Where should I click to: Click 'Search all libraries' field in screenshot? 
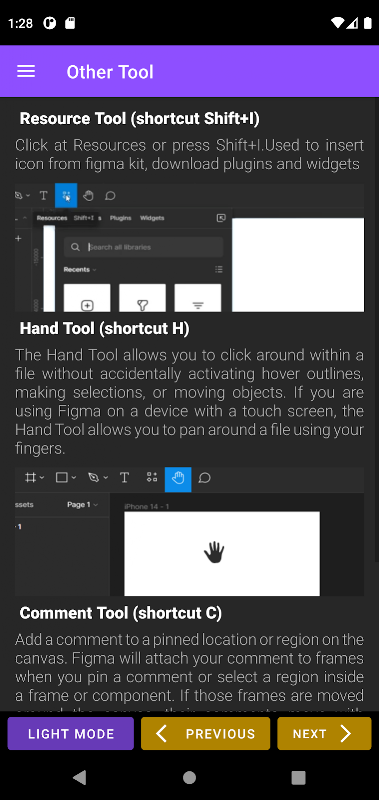click(143, 247)
